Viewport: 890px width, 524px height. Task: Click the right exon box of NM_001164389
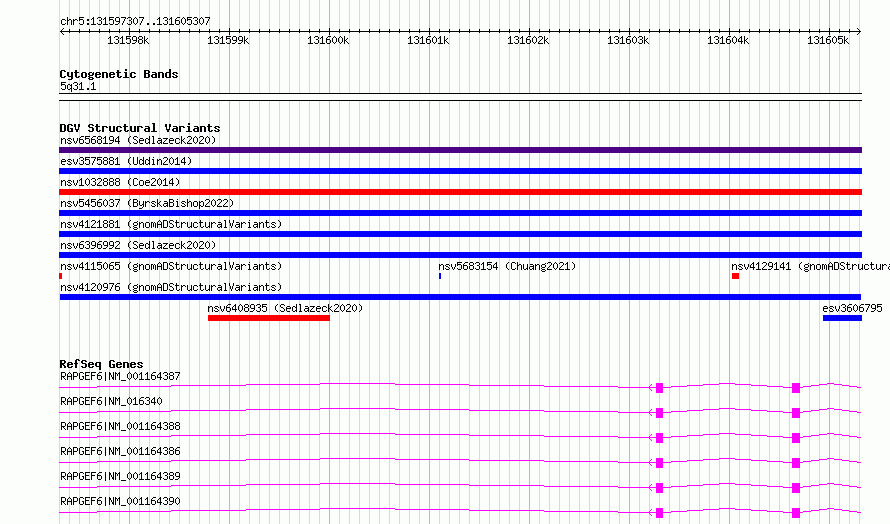(x=796, y=488)
